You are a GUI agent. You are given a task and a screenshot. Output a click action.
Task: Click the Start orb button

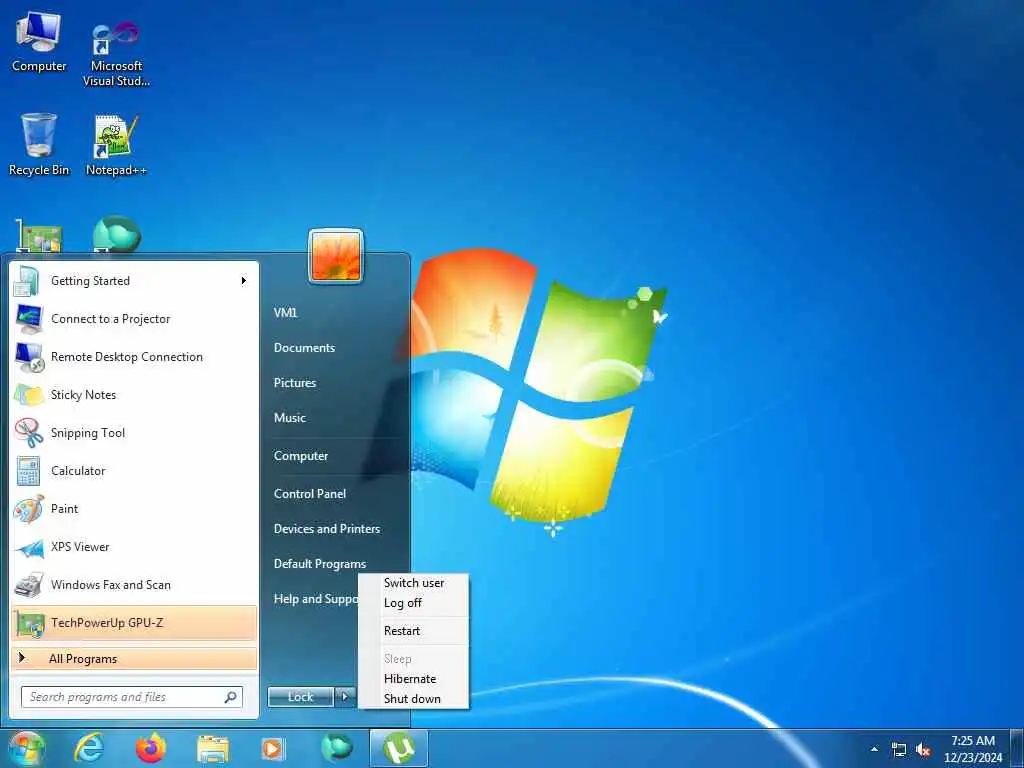coord(26,748)
